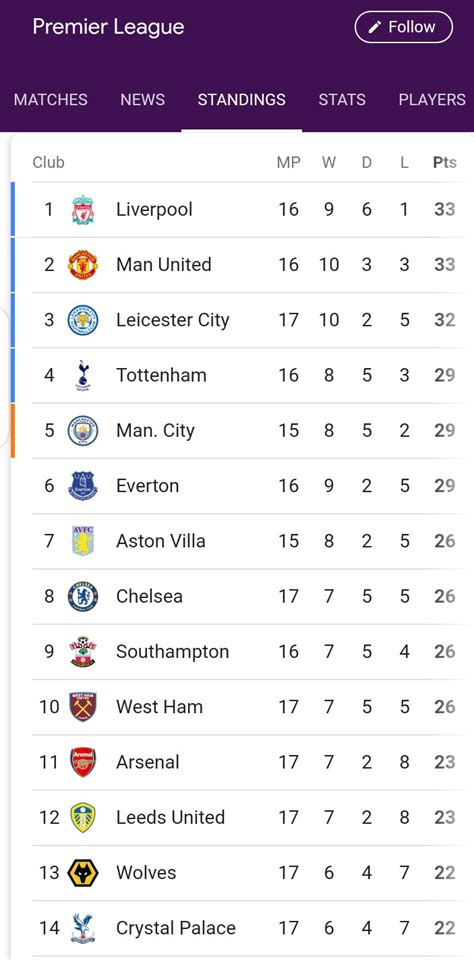Click the Man United club crest
This screenshot has height=960, width=474.
(83, 265)
